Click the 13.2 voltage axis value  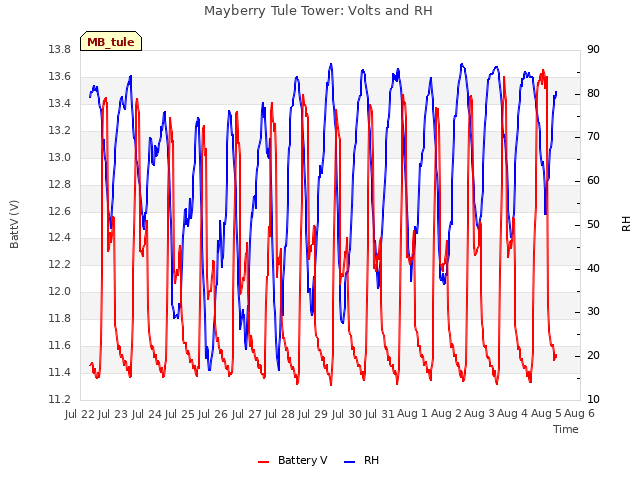pos(60,131)
